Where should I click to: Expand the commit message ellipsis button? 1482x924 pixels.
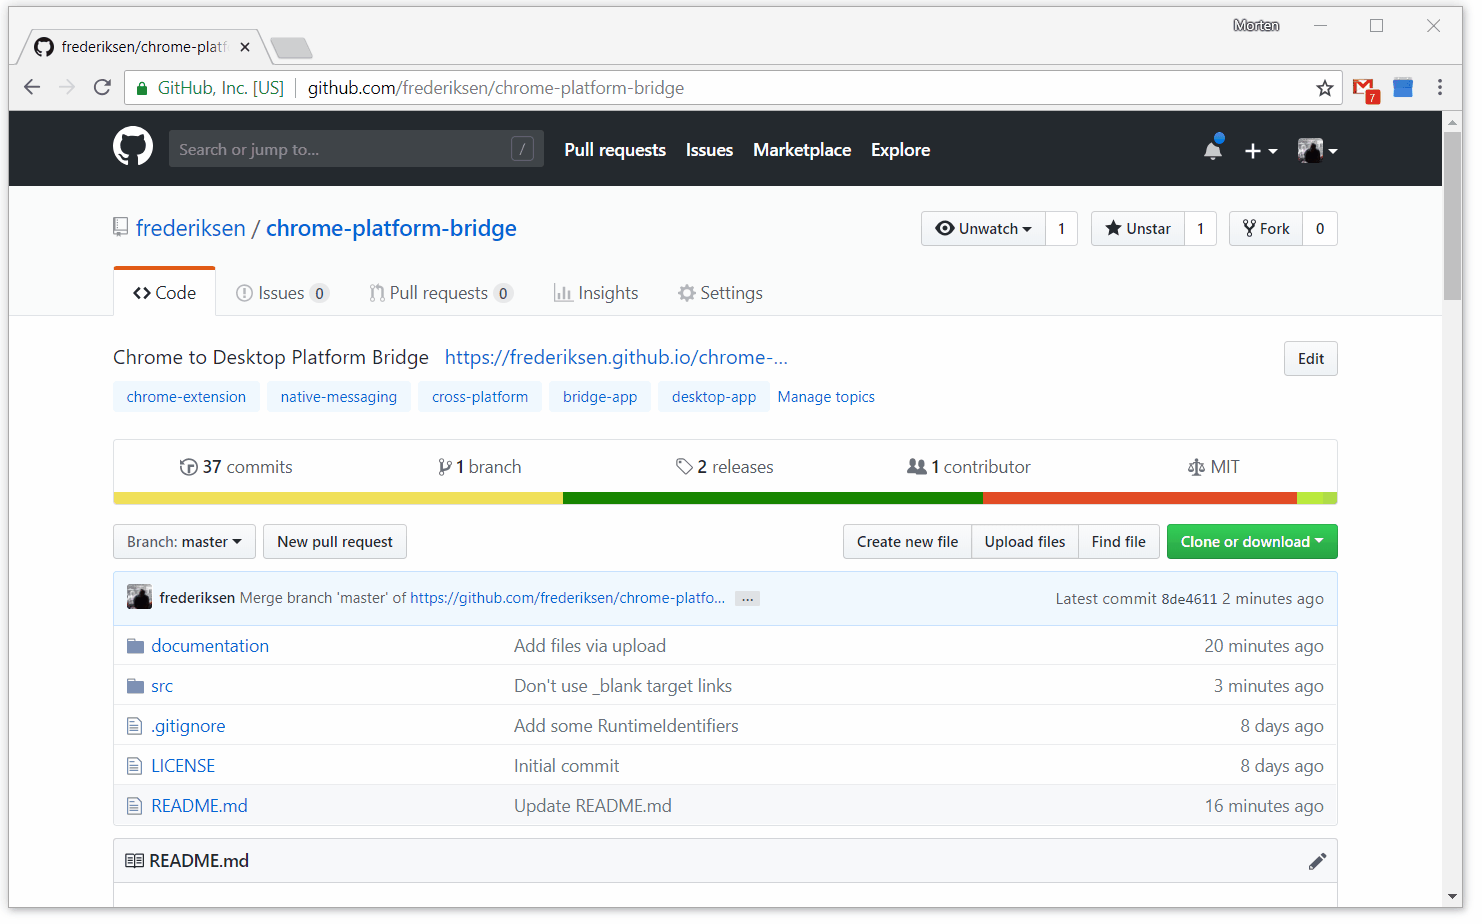(747, 599)
